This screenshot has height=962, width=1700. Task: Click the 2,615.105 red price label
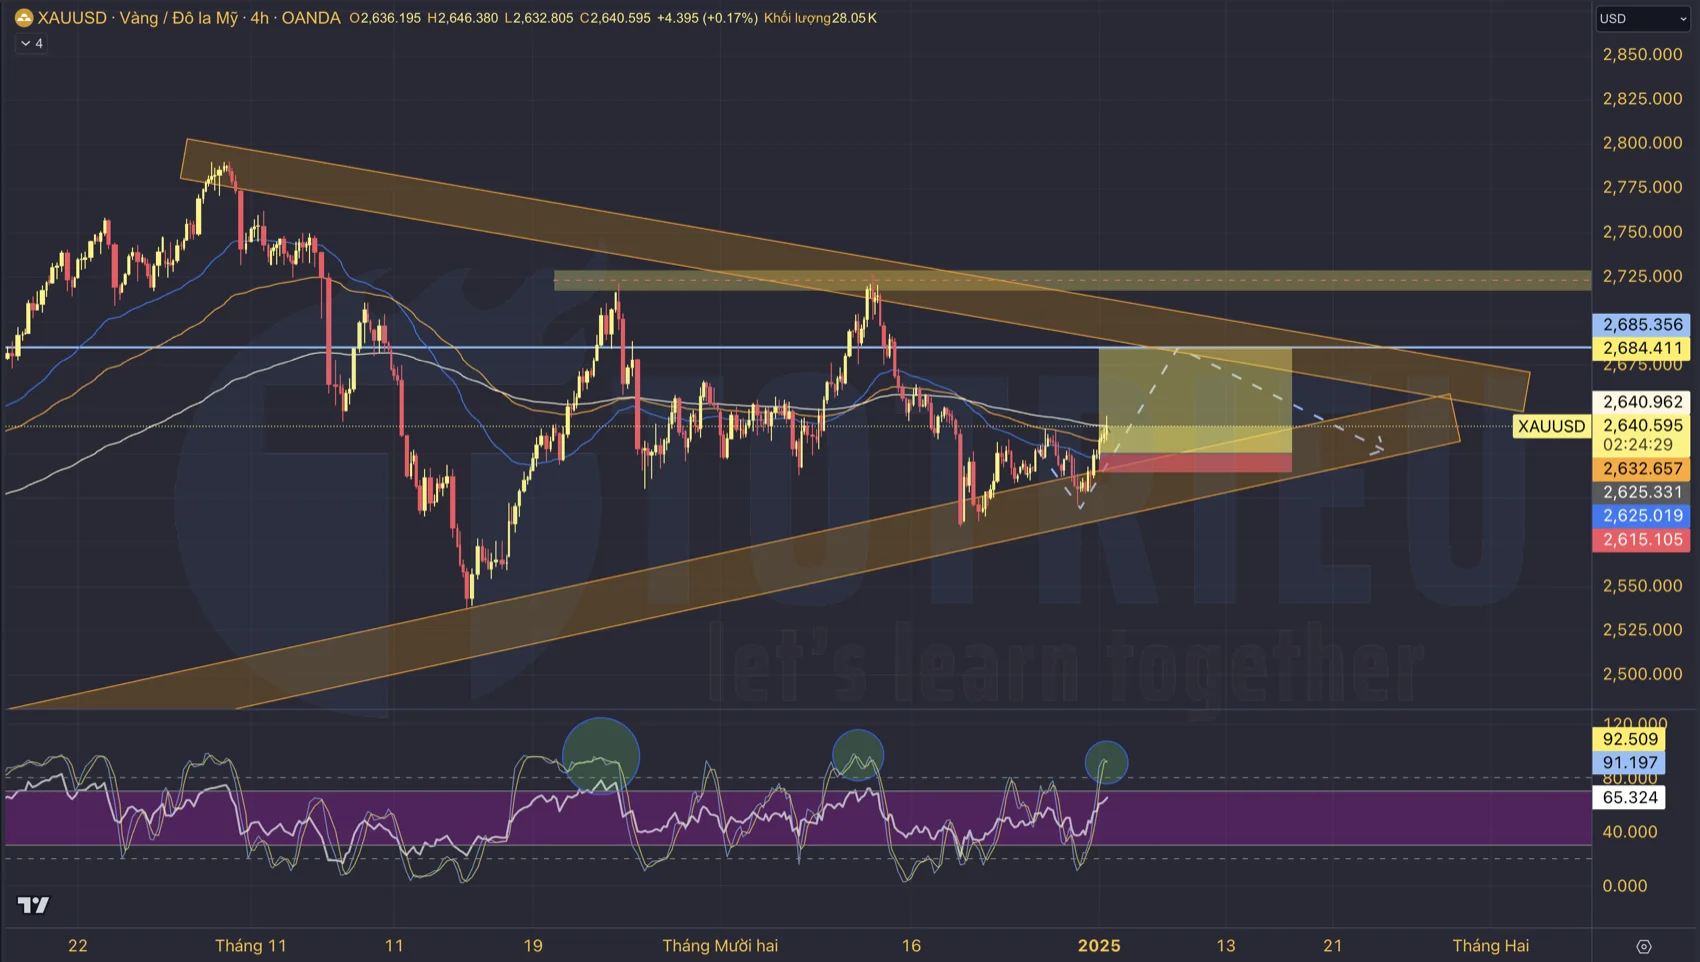point(1642,540)
